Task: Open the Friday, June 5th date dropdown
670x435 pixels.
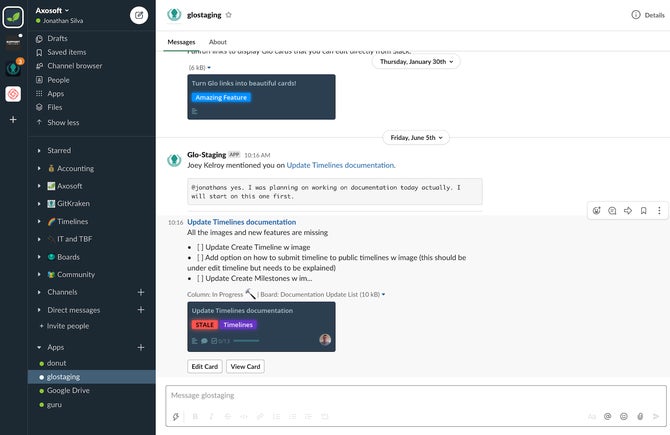Action: tap(416, 138)
